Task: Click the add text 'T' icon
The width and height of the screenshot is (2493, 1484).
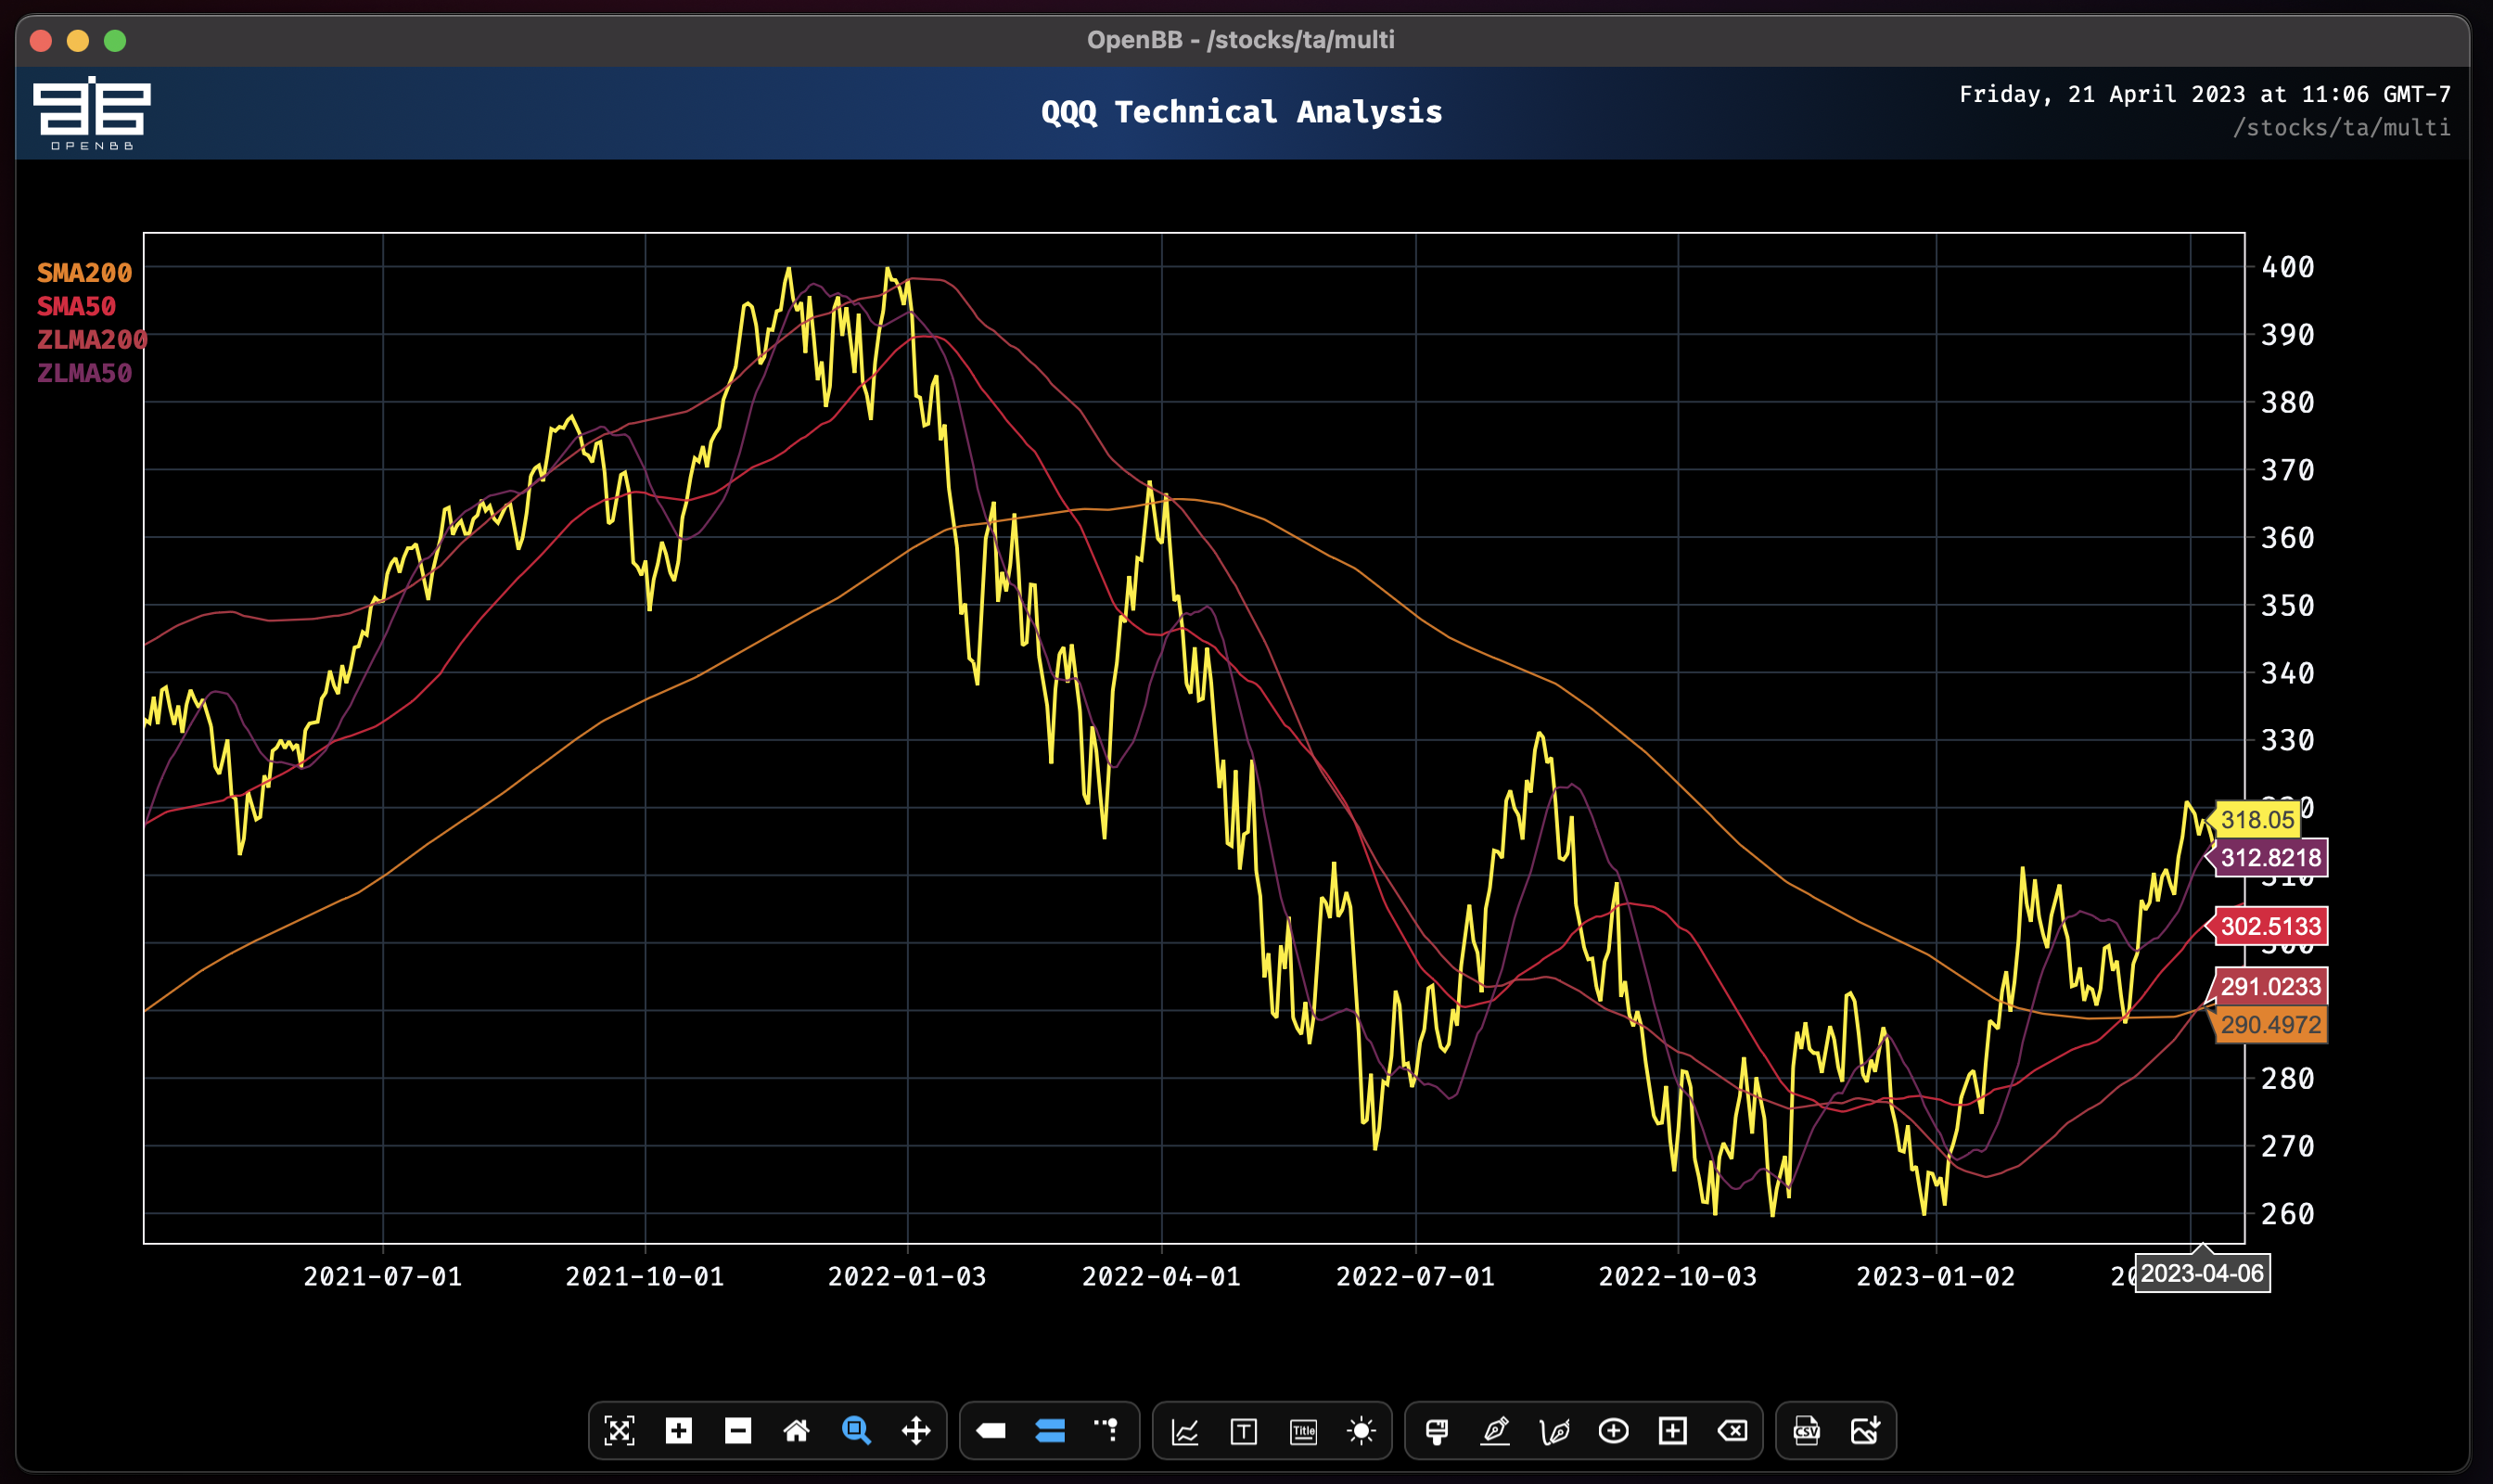Action: tap(1244, 1432)
